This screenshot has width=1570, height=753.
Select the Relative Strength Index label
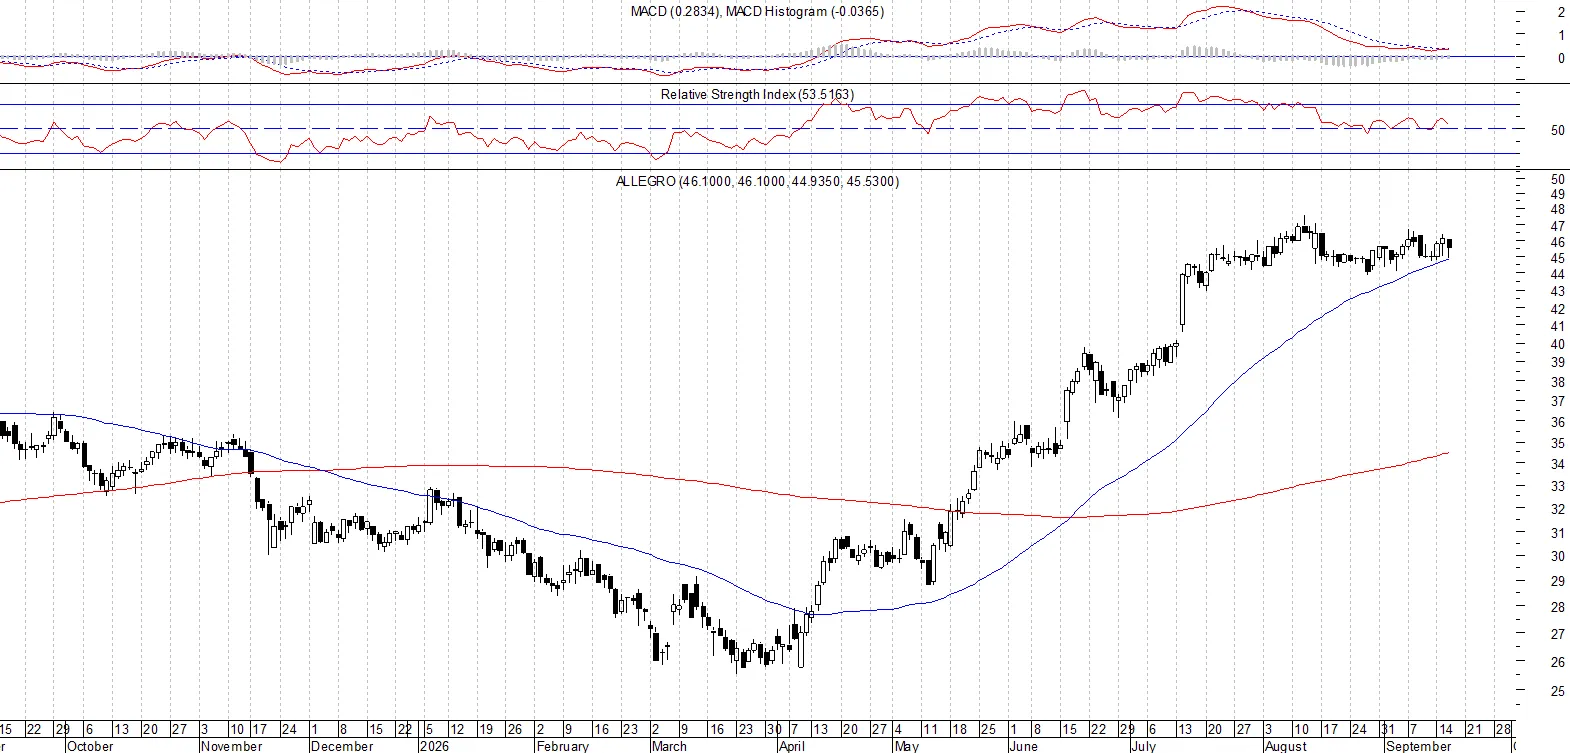[x=757, y=95]
